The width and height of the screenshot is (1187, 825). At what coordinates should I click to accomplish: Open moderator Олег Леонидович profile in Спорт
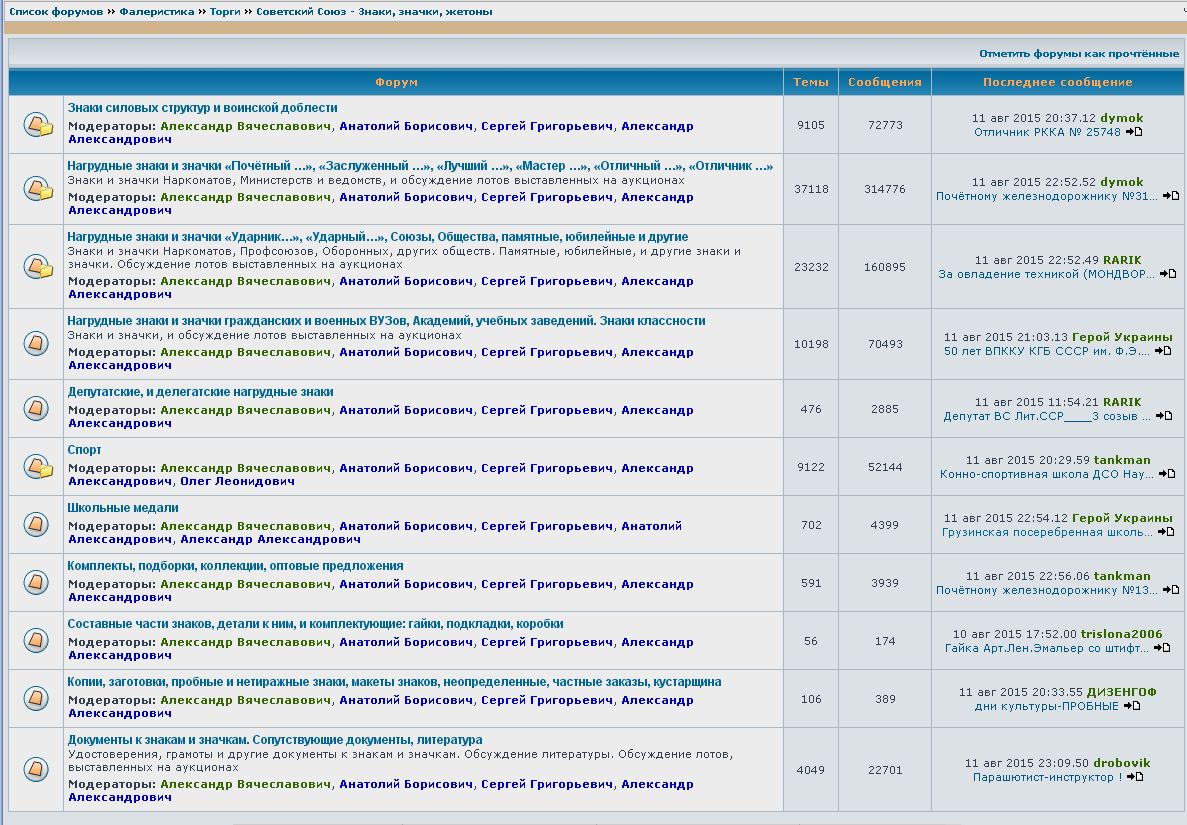[x=238, y=482]
